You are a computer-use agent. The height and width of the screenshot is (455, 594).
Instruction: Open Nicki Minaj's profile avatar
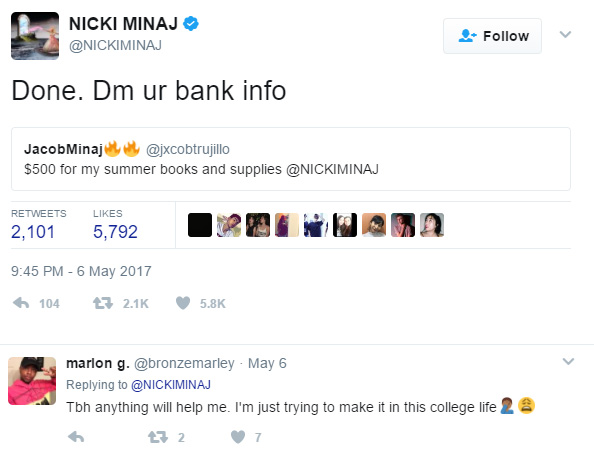pyautogui.click(x=35, y=36)
